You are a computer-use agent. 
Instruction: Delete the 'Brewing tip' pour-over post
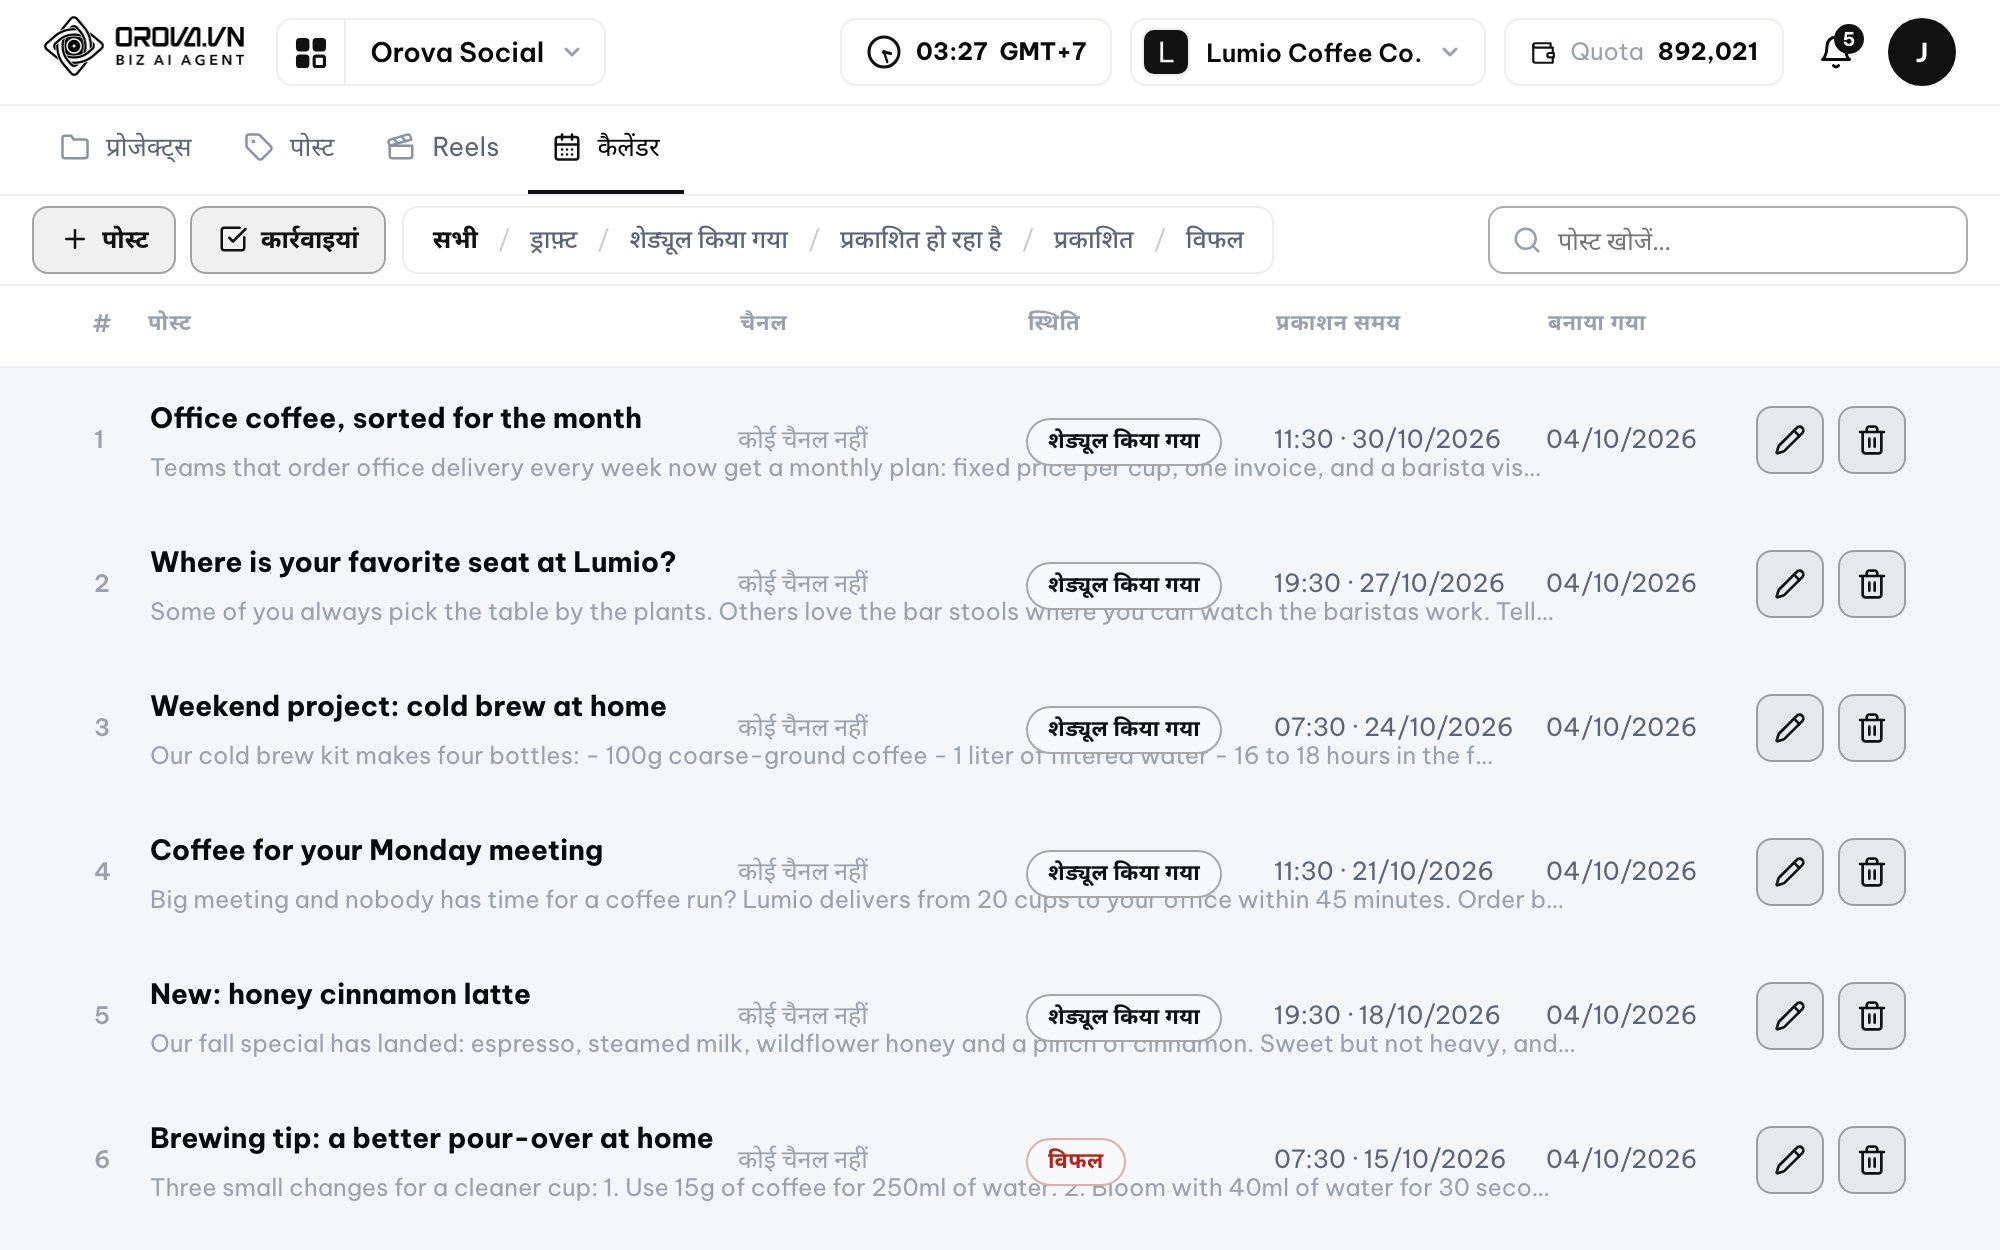1872,1160
